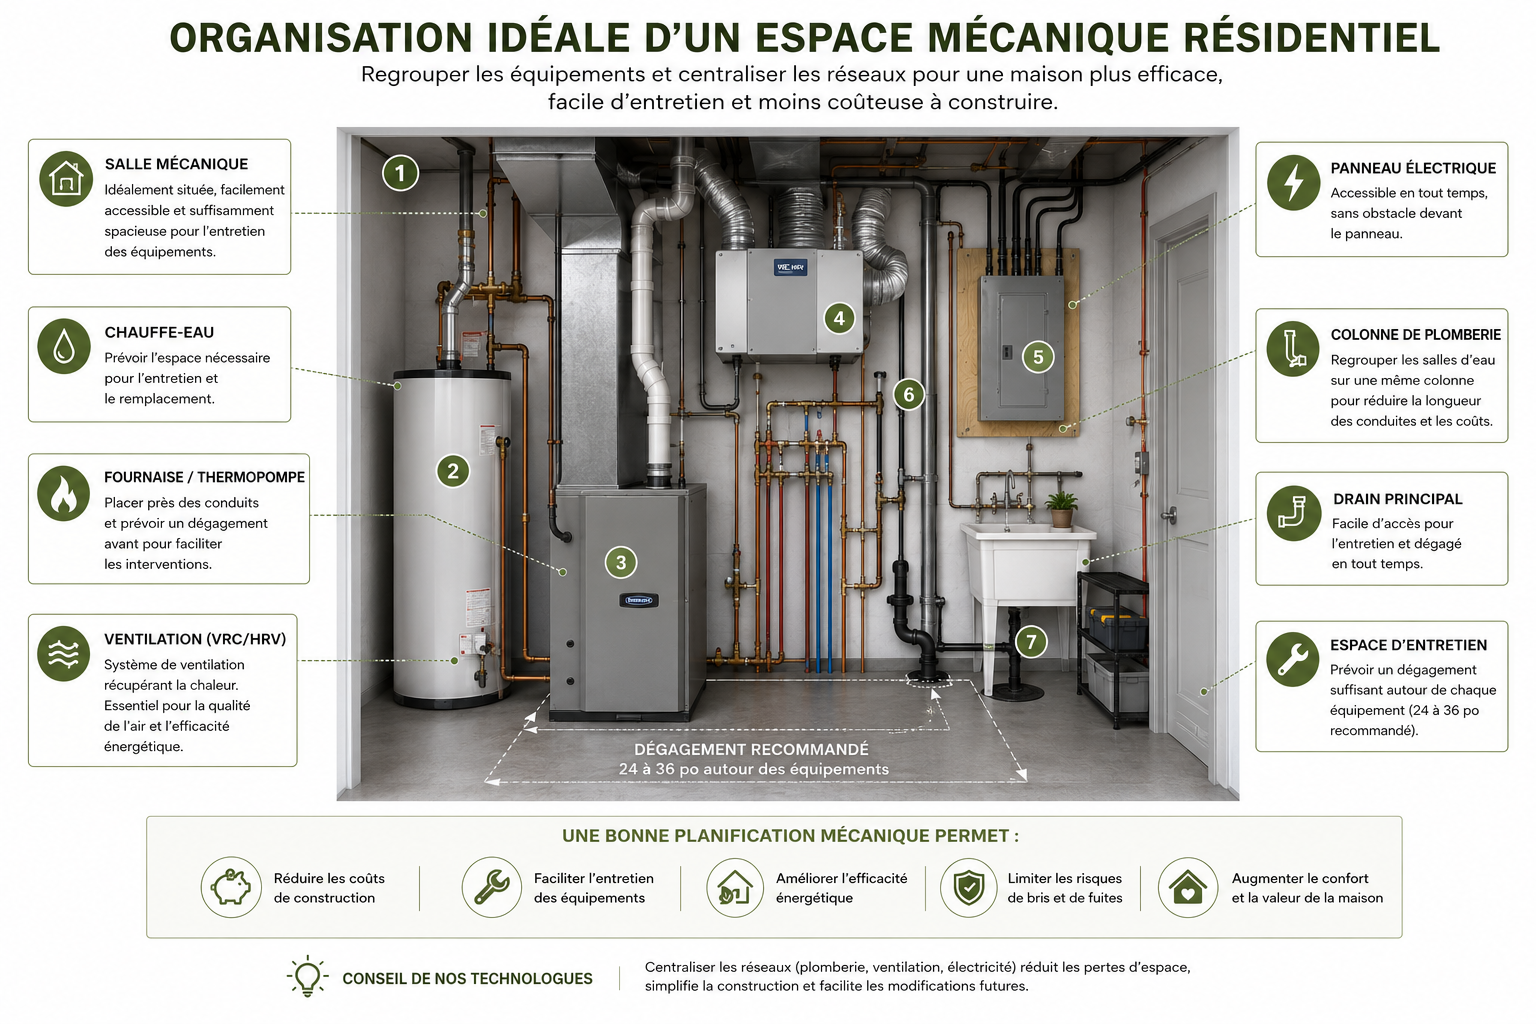
Task: Click the number 5 marker on electrical panel
Action: pyautogui.click(x=1038, y=356)
